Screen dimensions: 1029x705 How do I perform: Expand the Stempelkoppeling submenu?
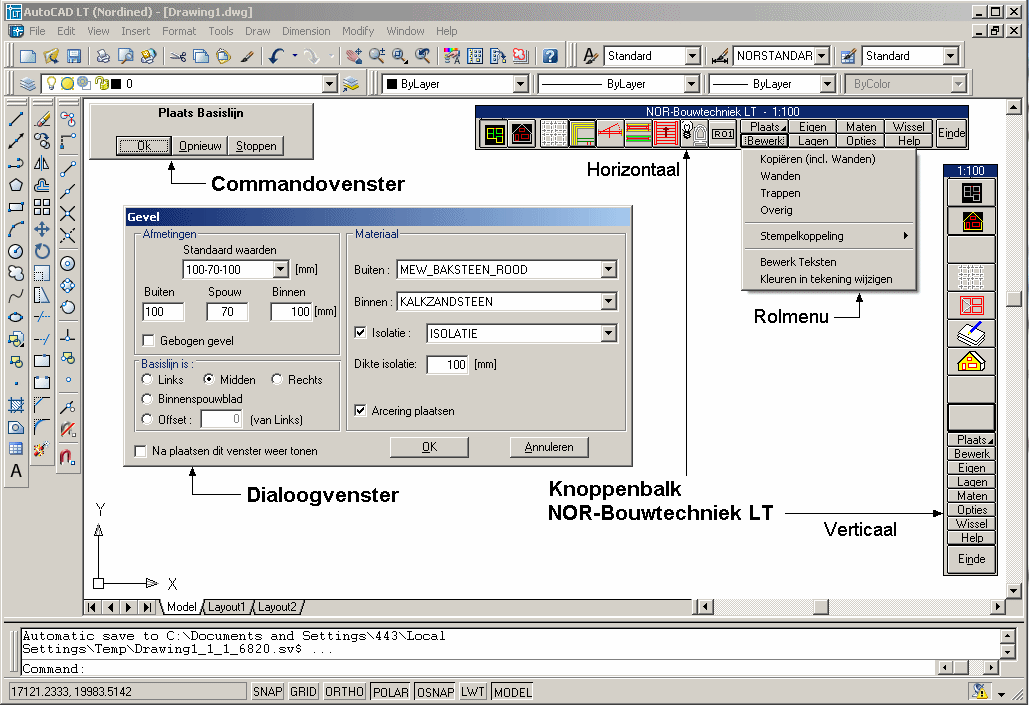[828, 236]
